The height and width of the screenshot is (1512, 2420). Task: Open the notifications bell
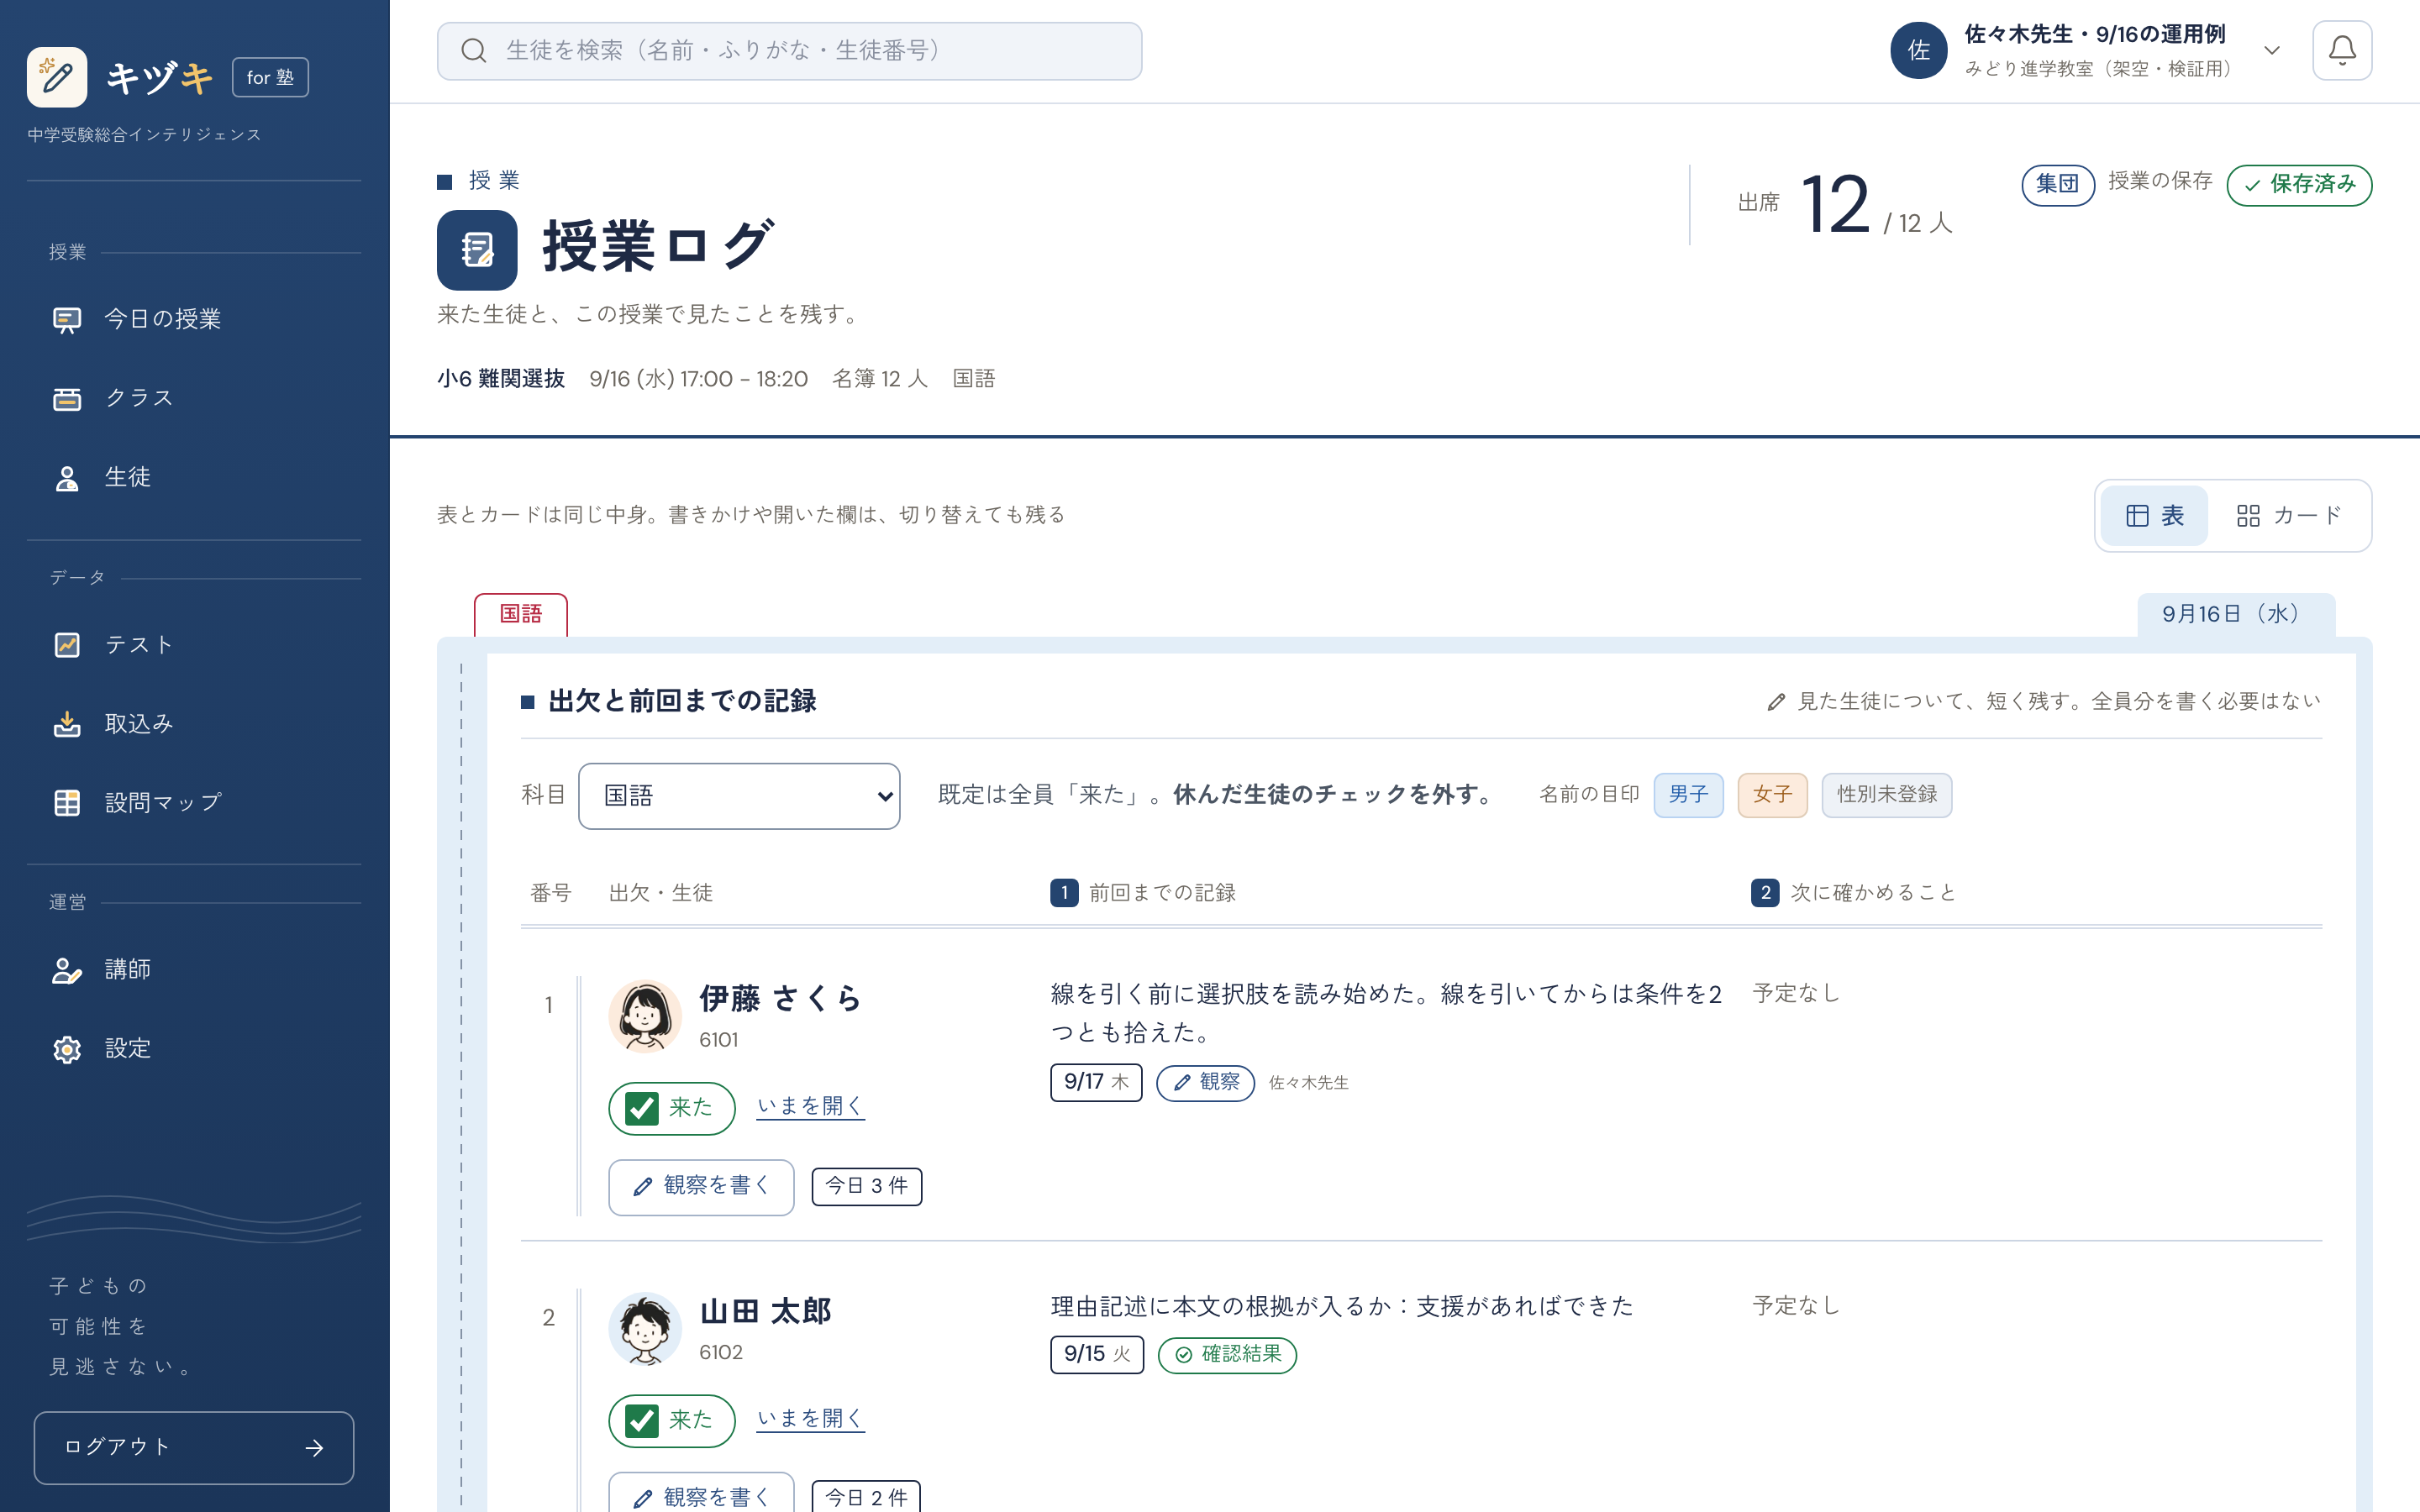click(x=2342, y=50)
